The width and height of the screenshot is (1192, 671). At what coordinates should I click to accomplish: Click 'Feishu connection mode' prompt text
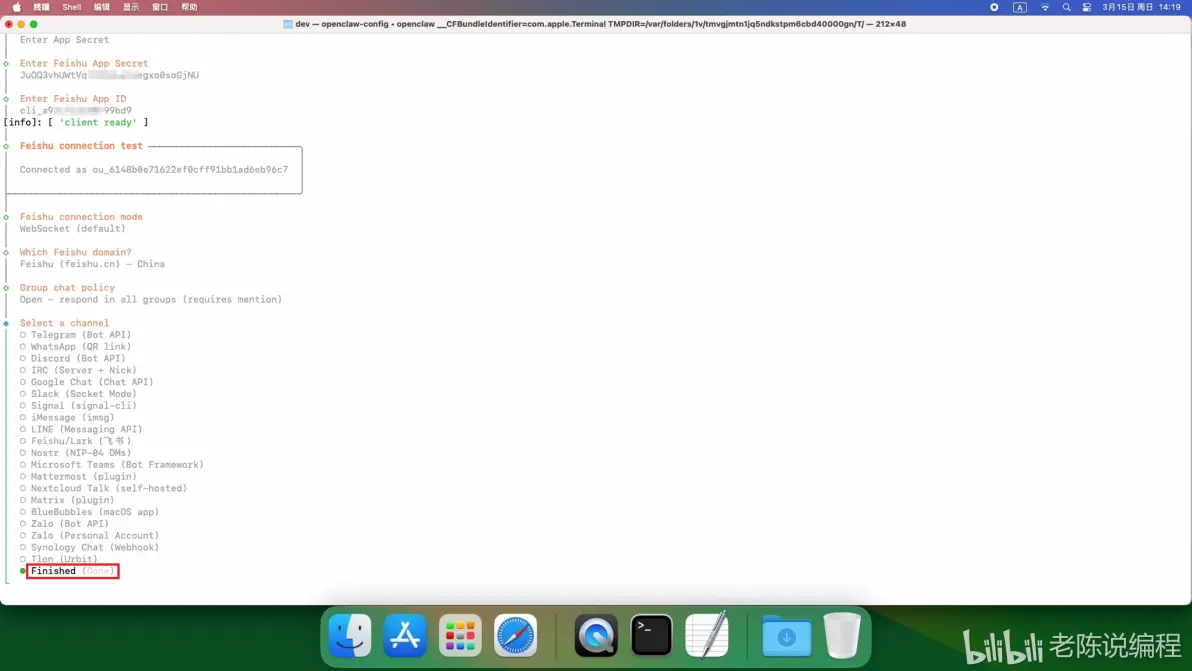point(81,217)
